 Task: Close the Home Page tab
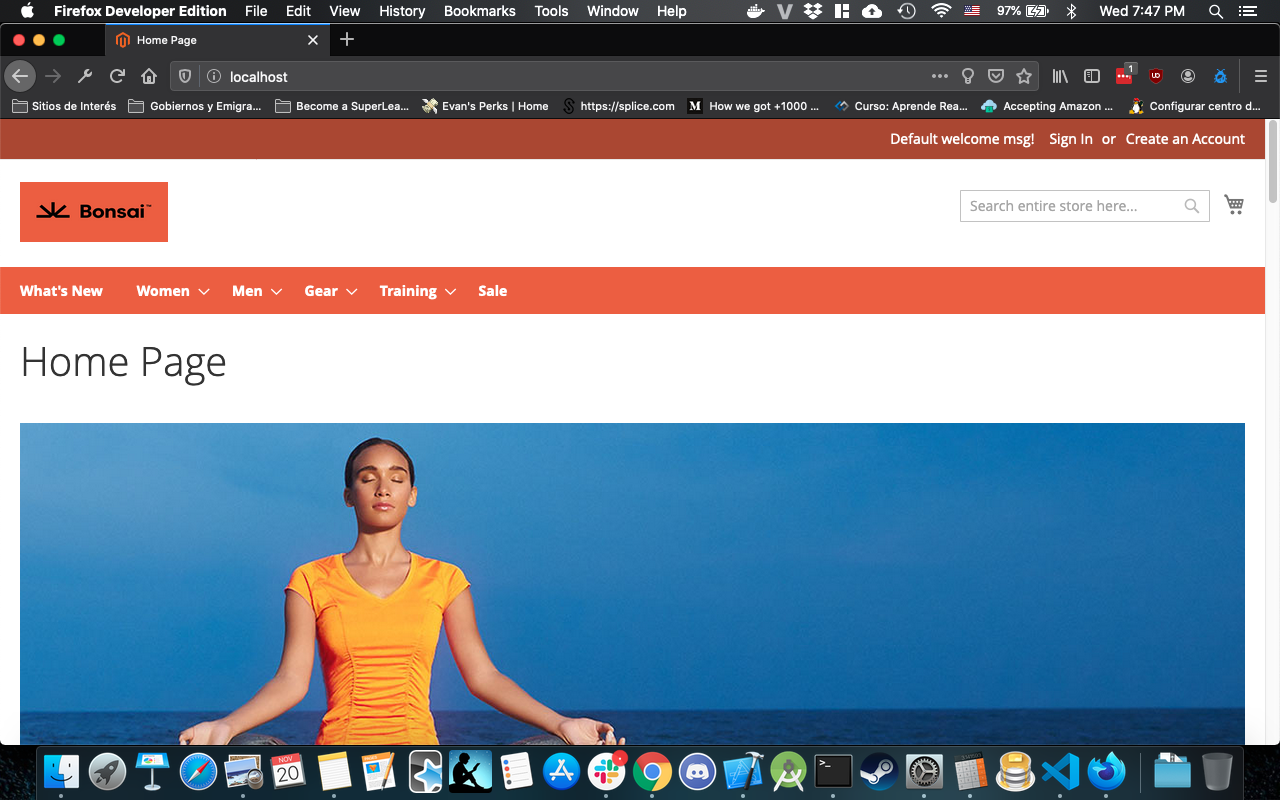[313, 40]
